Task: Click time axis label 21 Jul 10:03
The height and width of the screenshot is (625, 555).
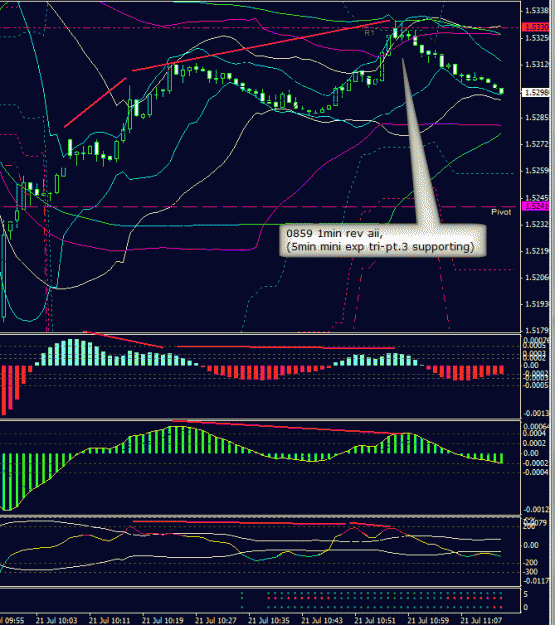Action: point(57,621)
